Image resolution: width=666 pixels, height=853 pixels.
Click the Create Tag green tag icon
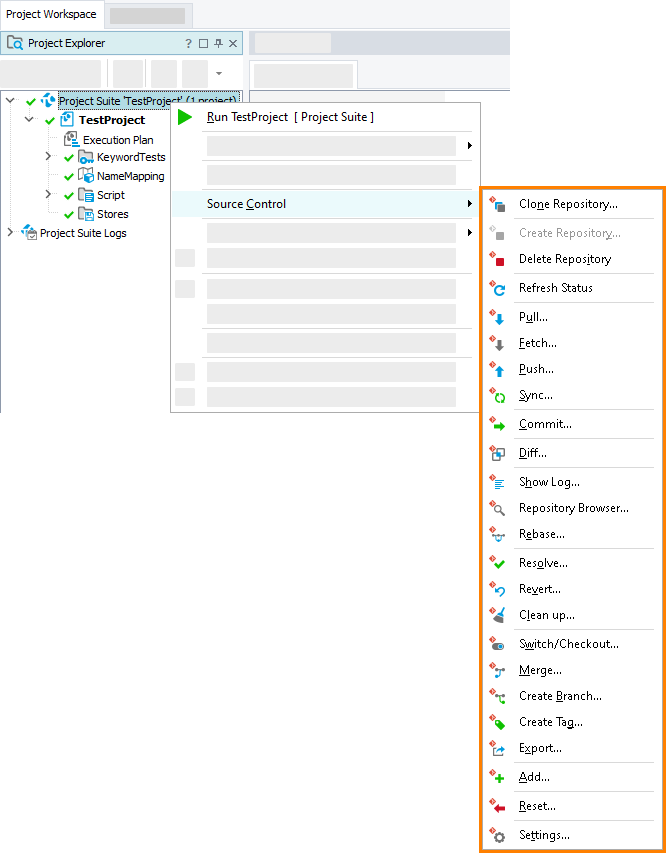[497, 722]
